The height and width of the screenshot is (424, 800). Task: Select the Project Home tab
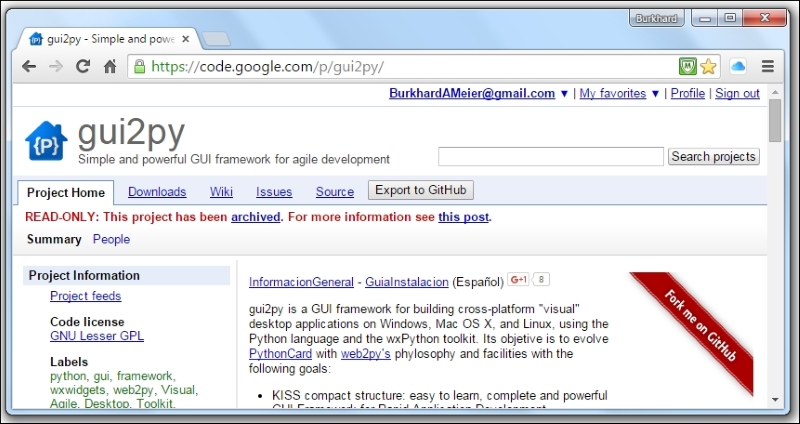coord(66,192)
